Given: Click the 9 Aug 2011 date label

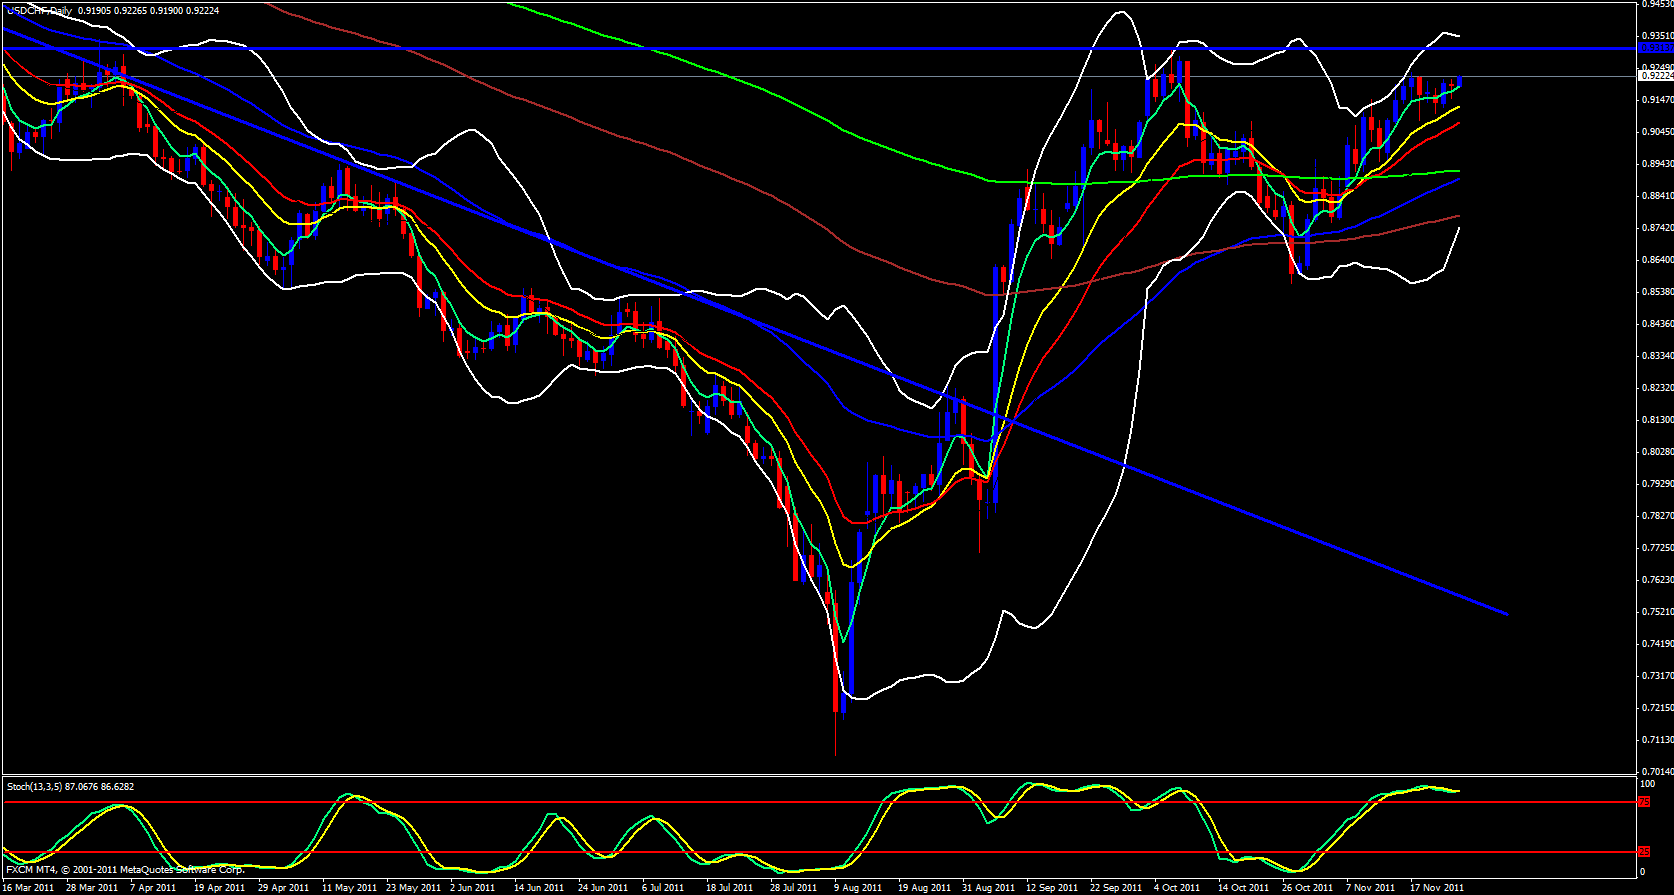Looking at the screenshot, I should pyautogui.click(x=857, y=888).
